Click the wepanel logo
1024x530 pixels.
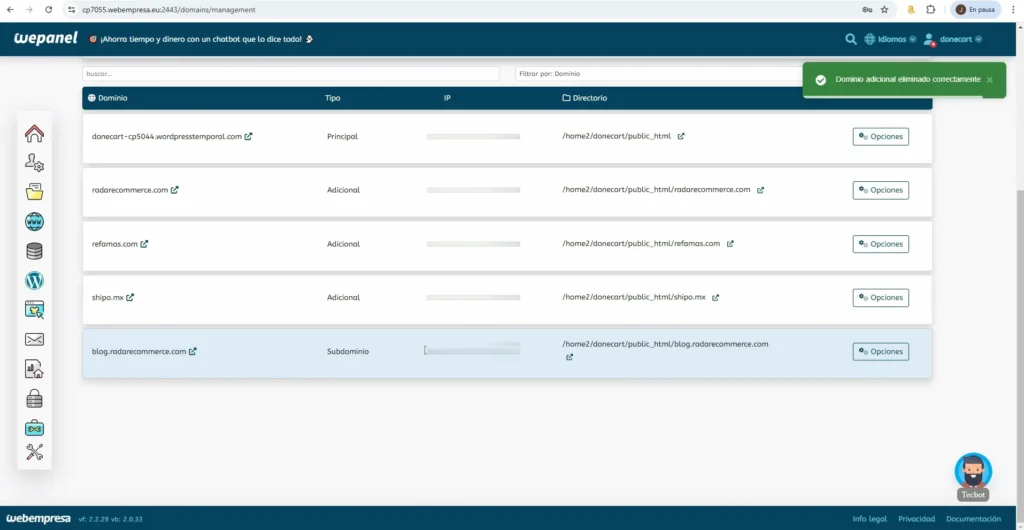click(x=46, y=39)
